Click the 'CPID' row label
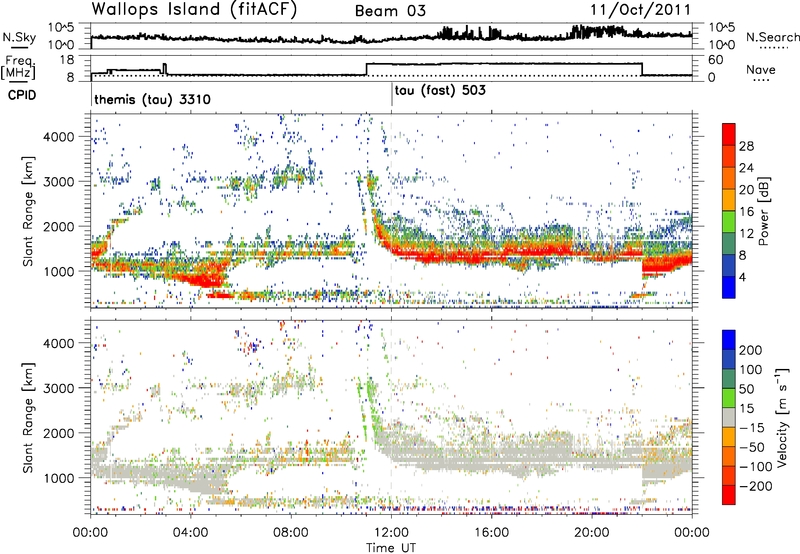The image size is (800, 554). pyautogui.click(x=22, y=95)
